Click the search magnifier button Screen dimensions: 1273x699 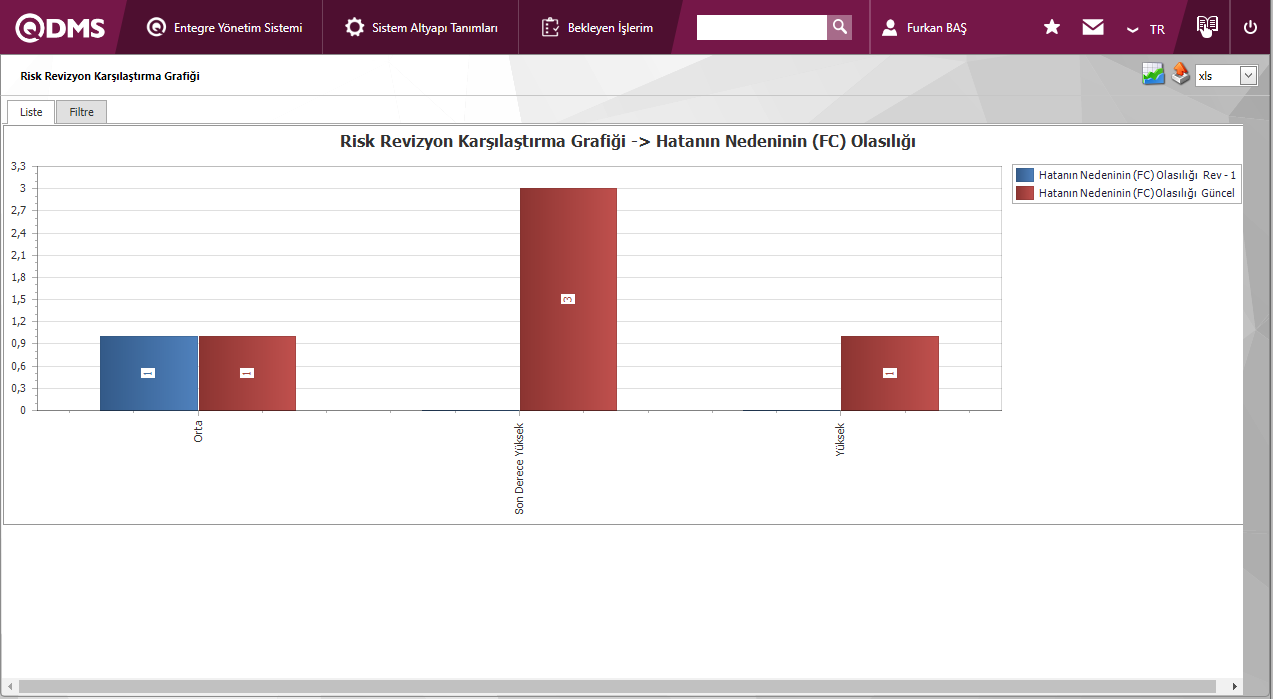click(x=840, y=27)
